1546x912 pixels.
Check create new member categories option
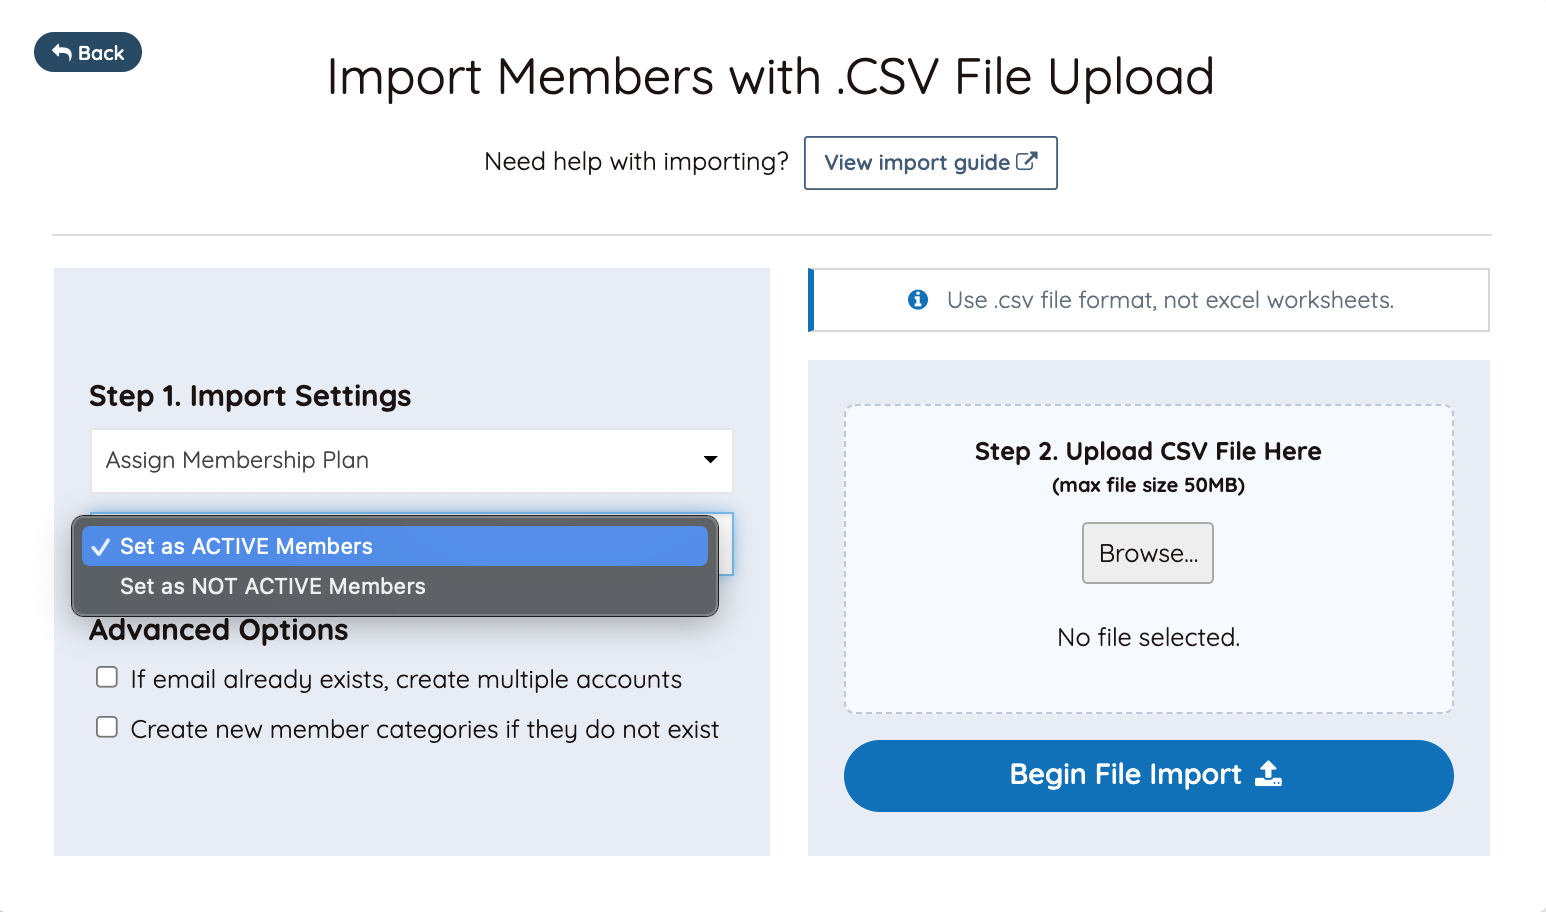point(106,727)
